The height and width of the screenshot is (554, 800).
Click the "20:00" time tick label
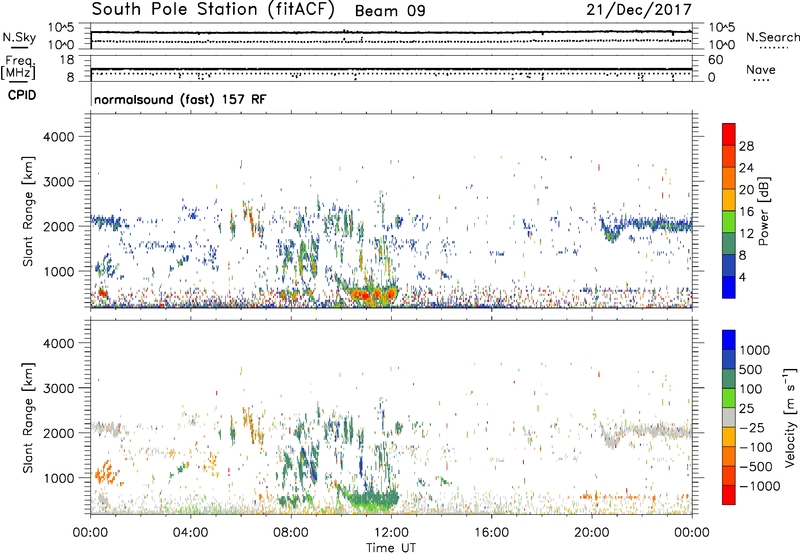pos(592,533)
